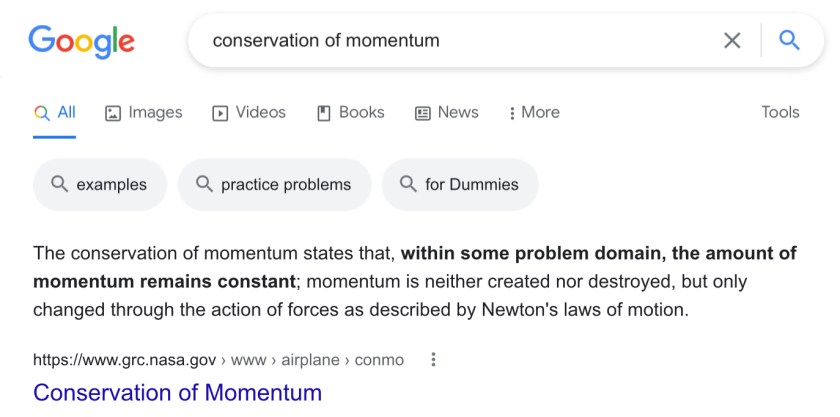Click the Google logo
This screenshot has height=417, width=840.
(81, 40)
